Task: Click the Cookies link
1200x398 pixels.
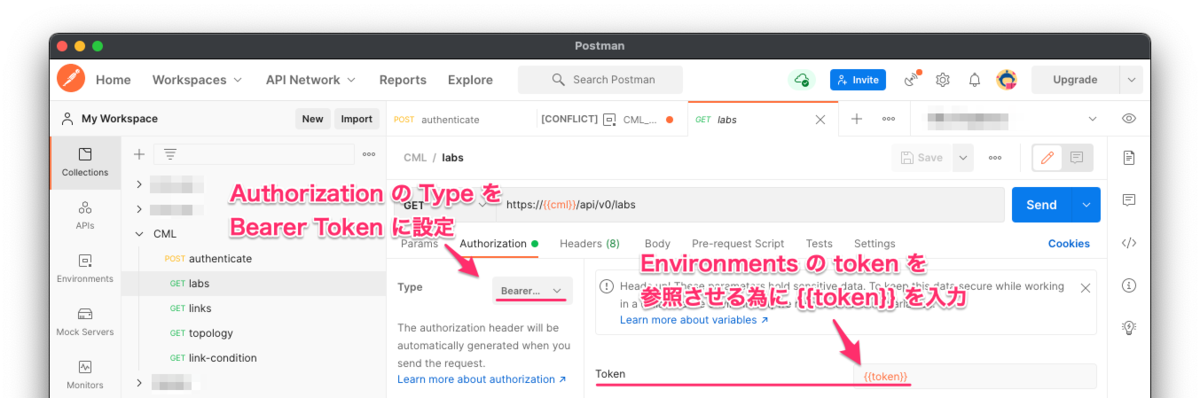Action: click(x=1069, y=243)
